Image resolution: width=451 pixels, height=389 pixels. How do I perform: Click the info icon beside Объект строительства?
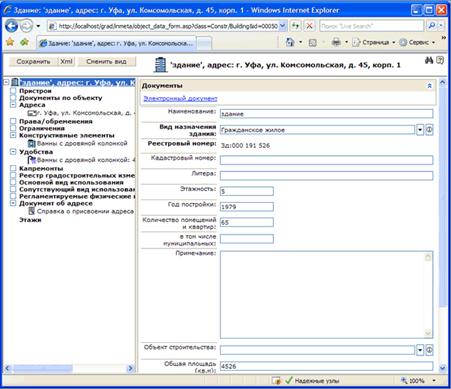click(429, 350)
